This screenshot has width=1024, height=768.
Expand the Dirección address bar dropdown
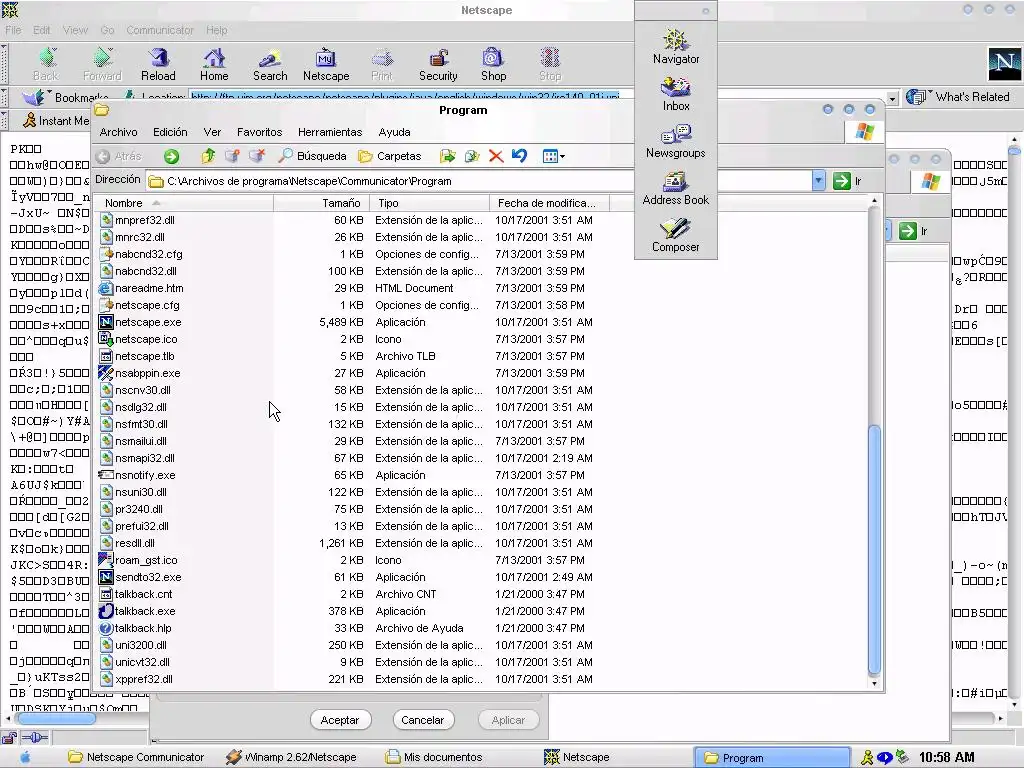point(818,181)
